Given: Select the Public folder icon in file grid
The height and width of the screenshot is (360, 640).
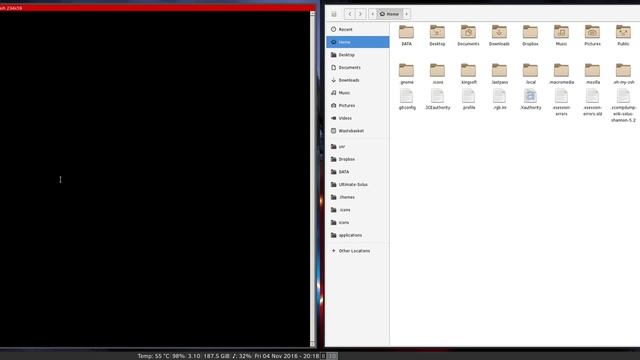Looking at the screenshot, I should pyautogui.click(x=623, y=32).
